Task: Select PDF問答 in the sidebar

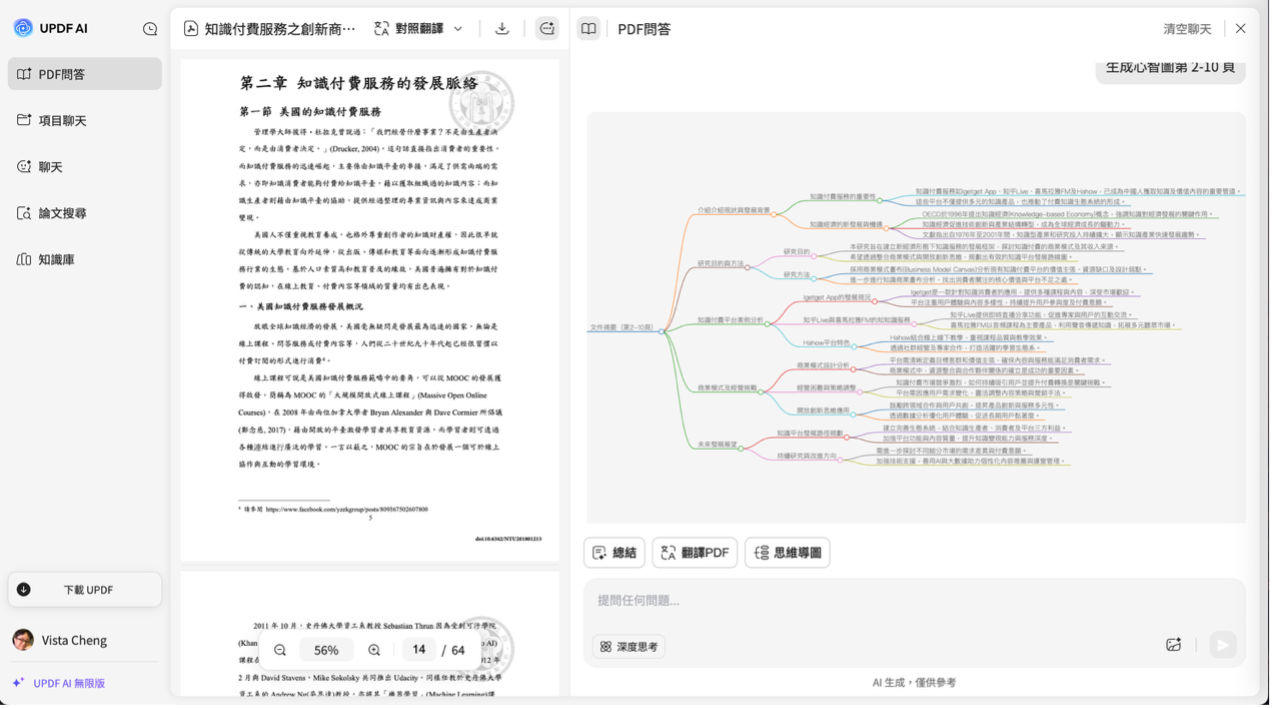Action: [x=85, y=74]
